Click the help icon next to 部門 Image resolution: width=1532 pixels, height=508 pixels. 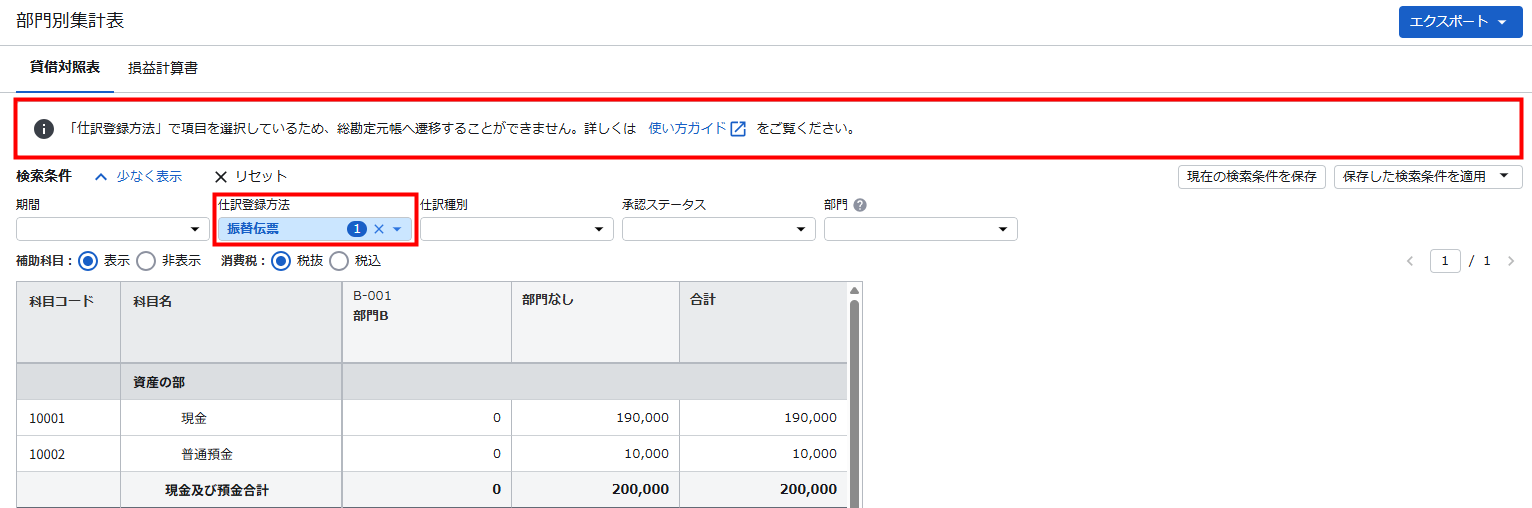860,204
